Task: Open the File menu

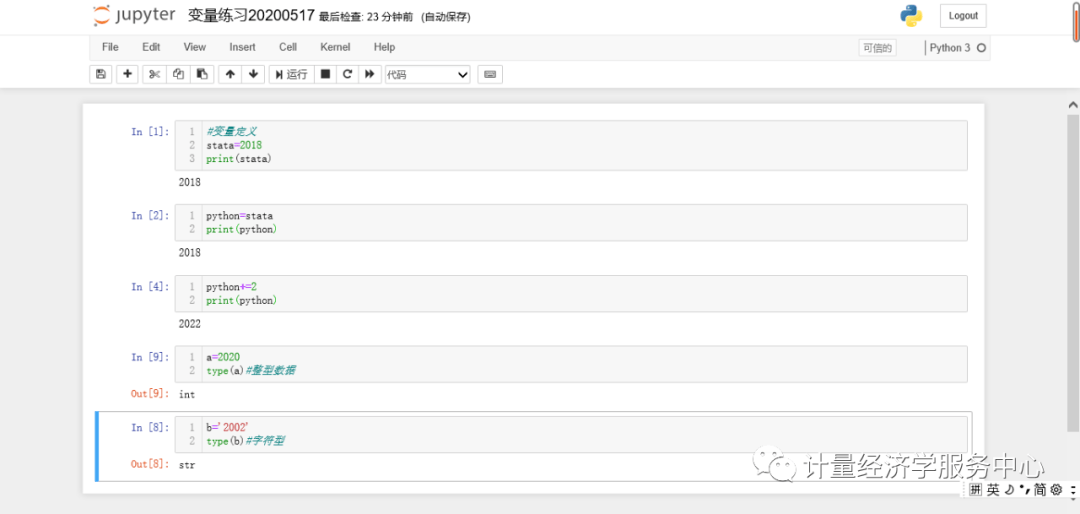Action: coord(110,47)
